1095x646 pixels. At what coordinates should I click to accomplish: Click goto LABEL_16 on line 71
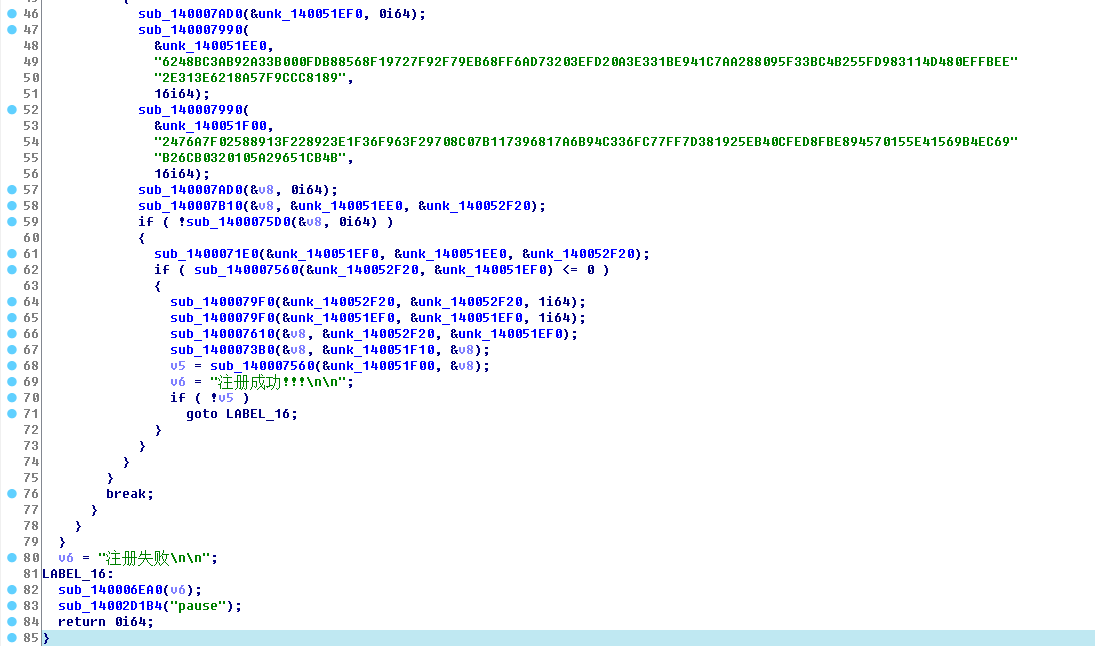[242, 413]
